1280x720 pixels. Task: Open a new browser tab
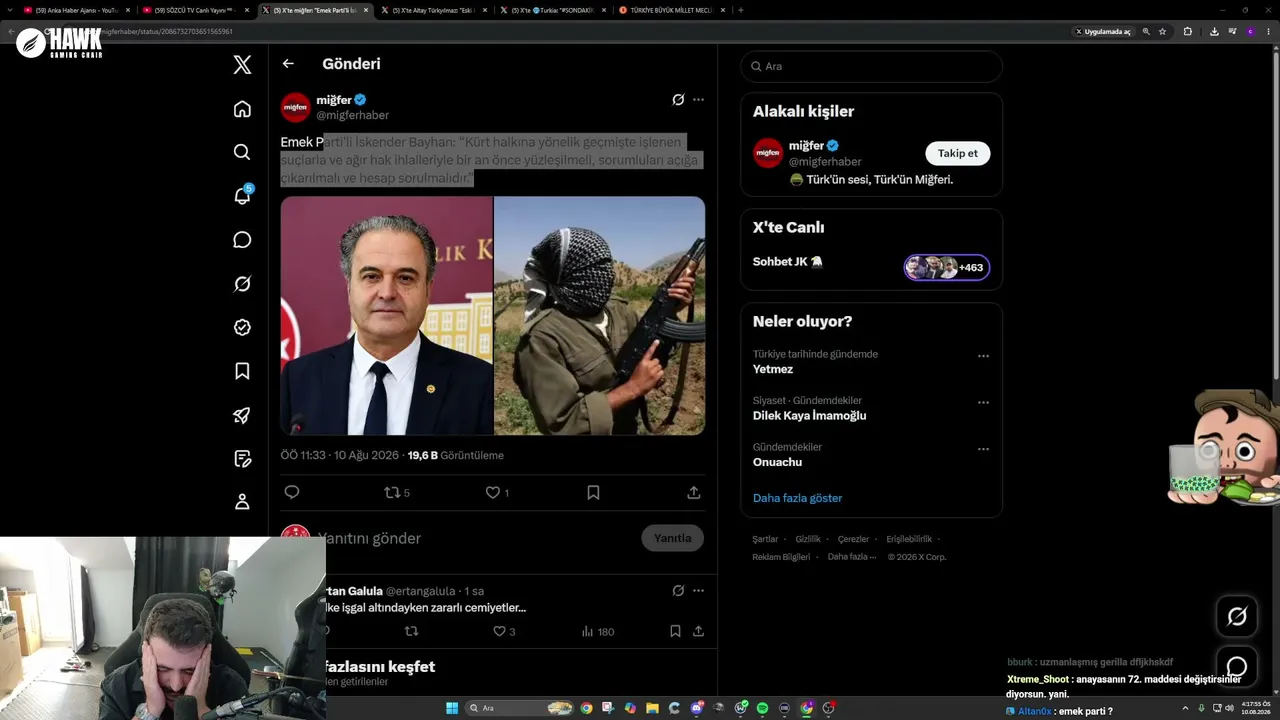[740, 10]
